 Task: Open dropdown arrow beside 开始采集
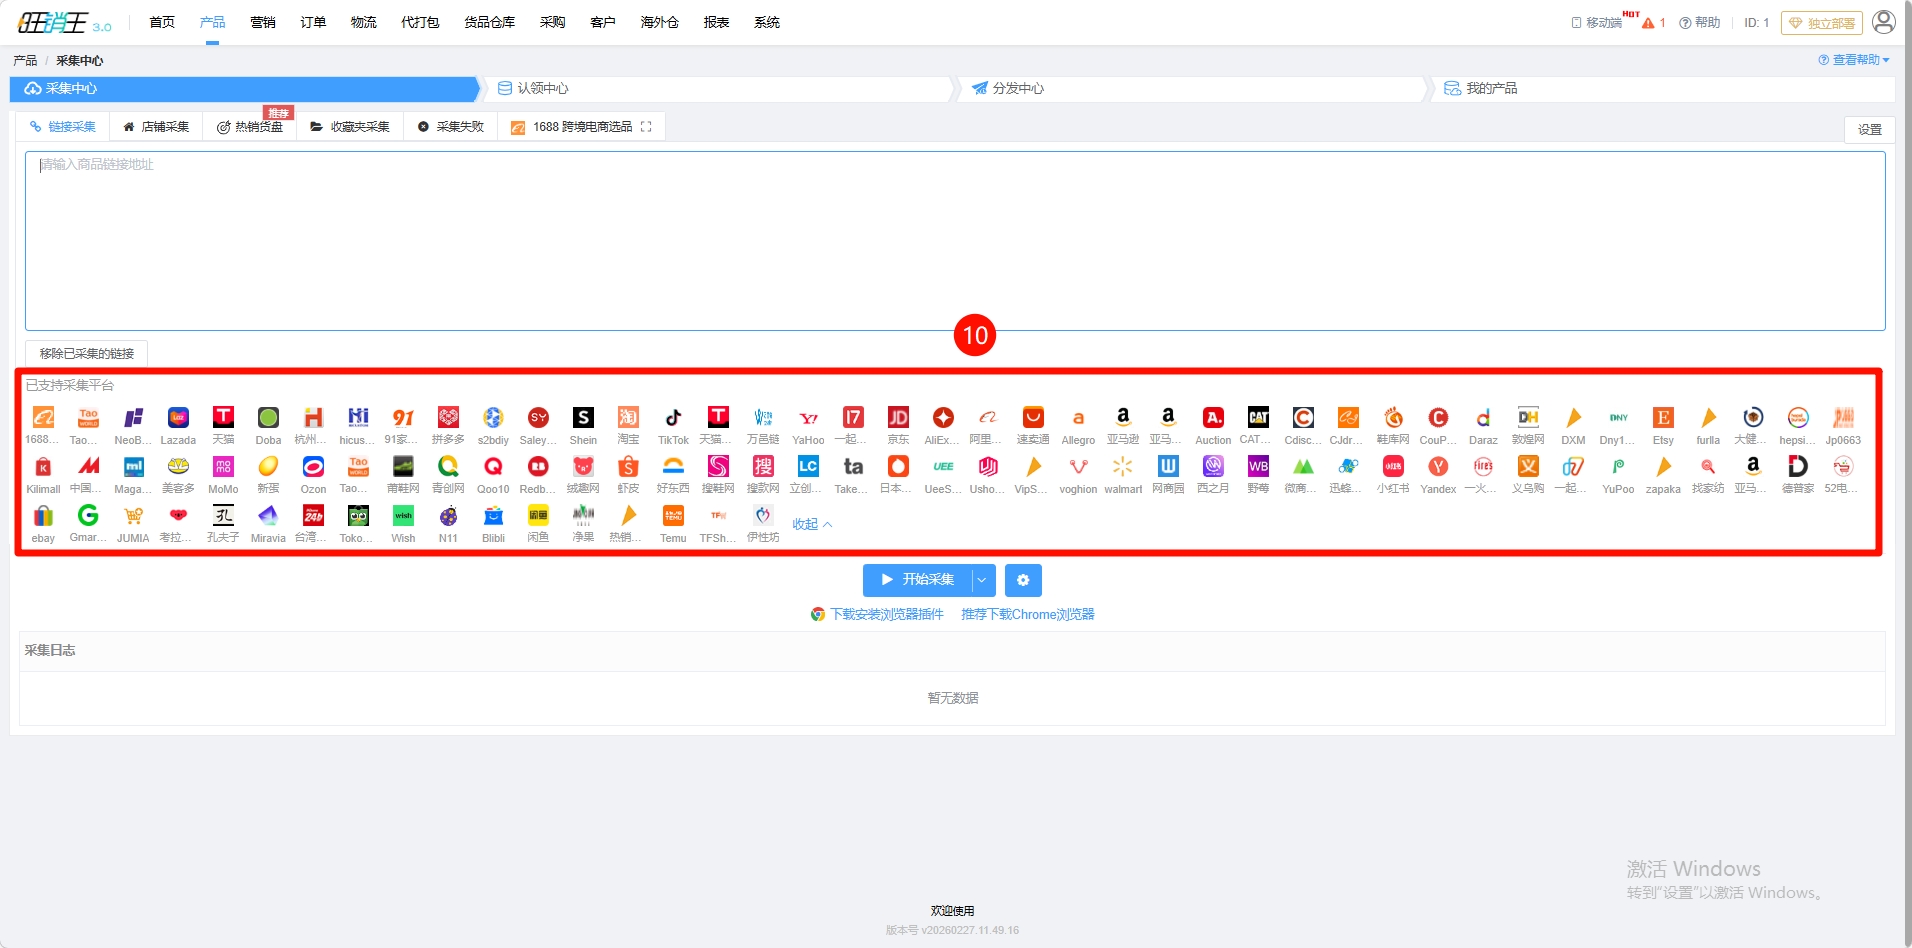click(x=983, y=580)
